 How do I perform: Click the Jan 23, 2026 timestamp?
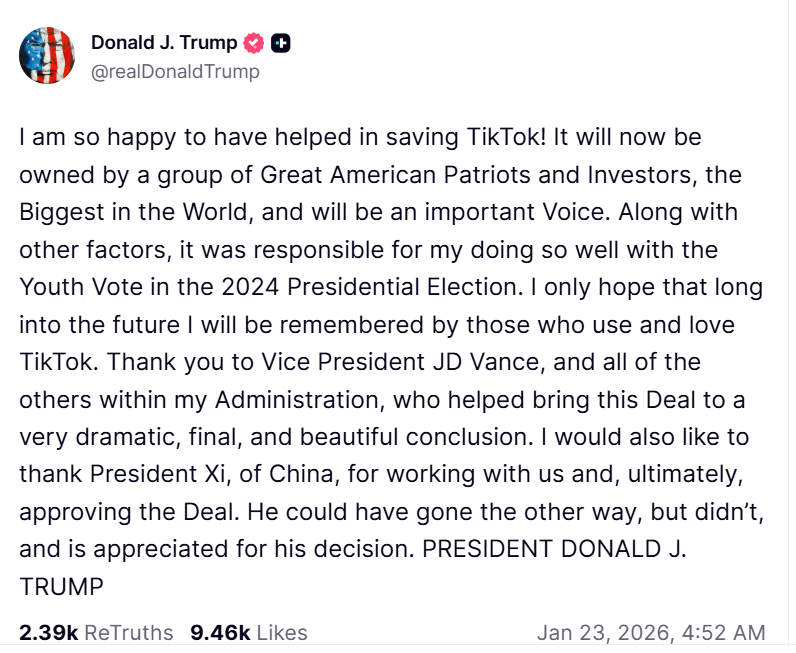pos(650,632)
